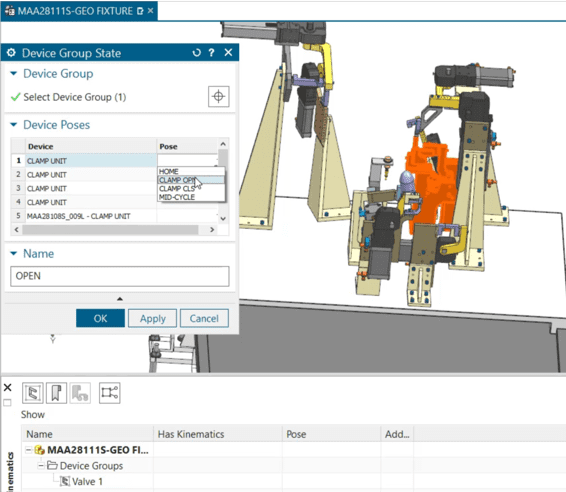Click second bookmark-style show toolbar icon

point(56,393)
